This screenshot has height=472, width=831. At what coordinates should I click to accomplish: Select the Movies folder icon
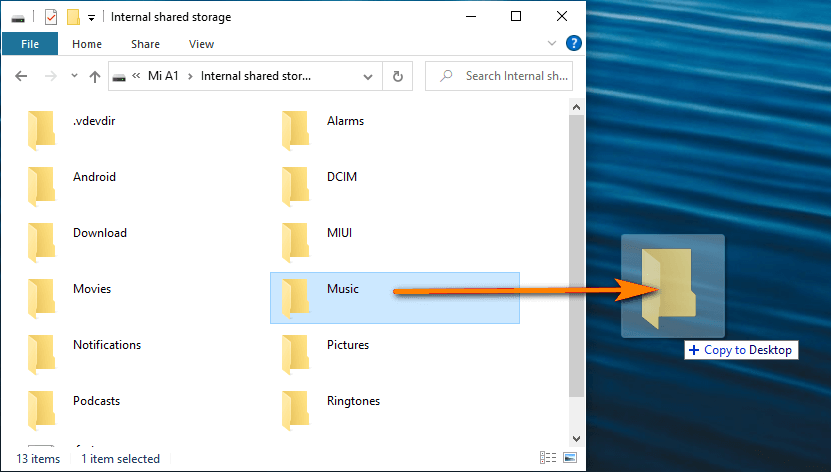click(x=41, y=299)
